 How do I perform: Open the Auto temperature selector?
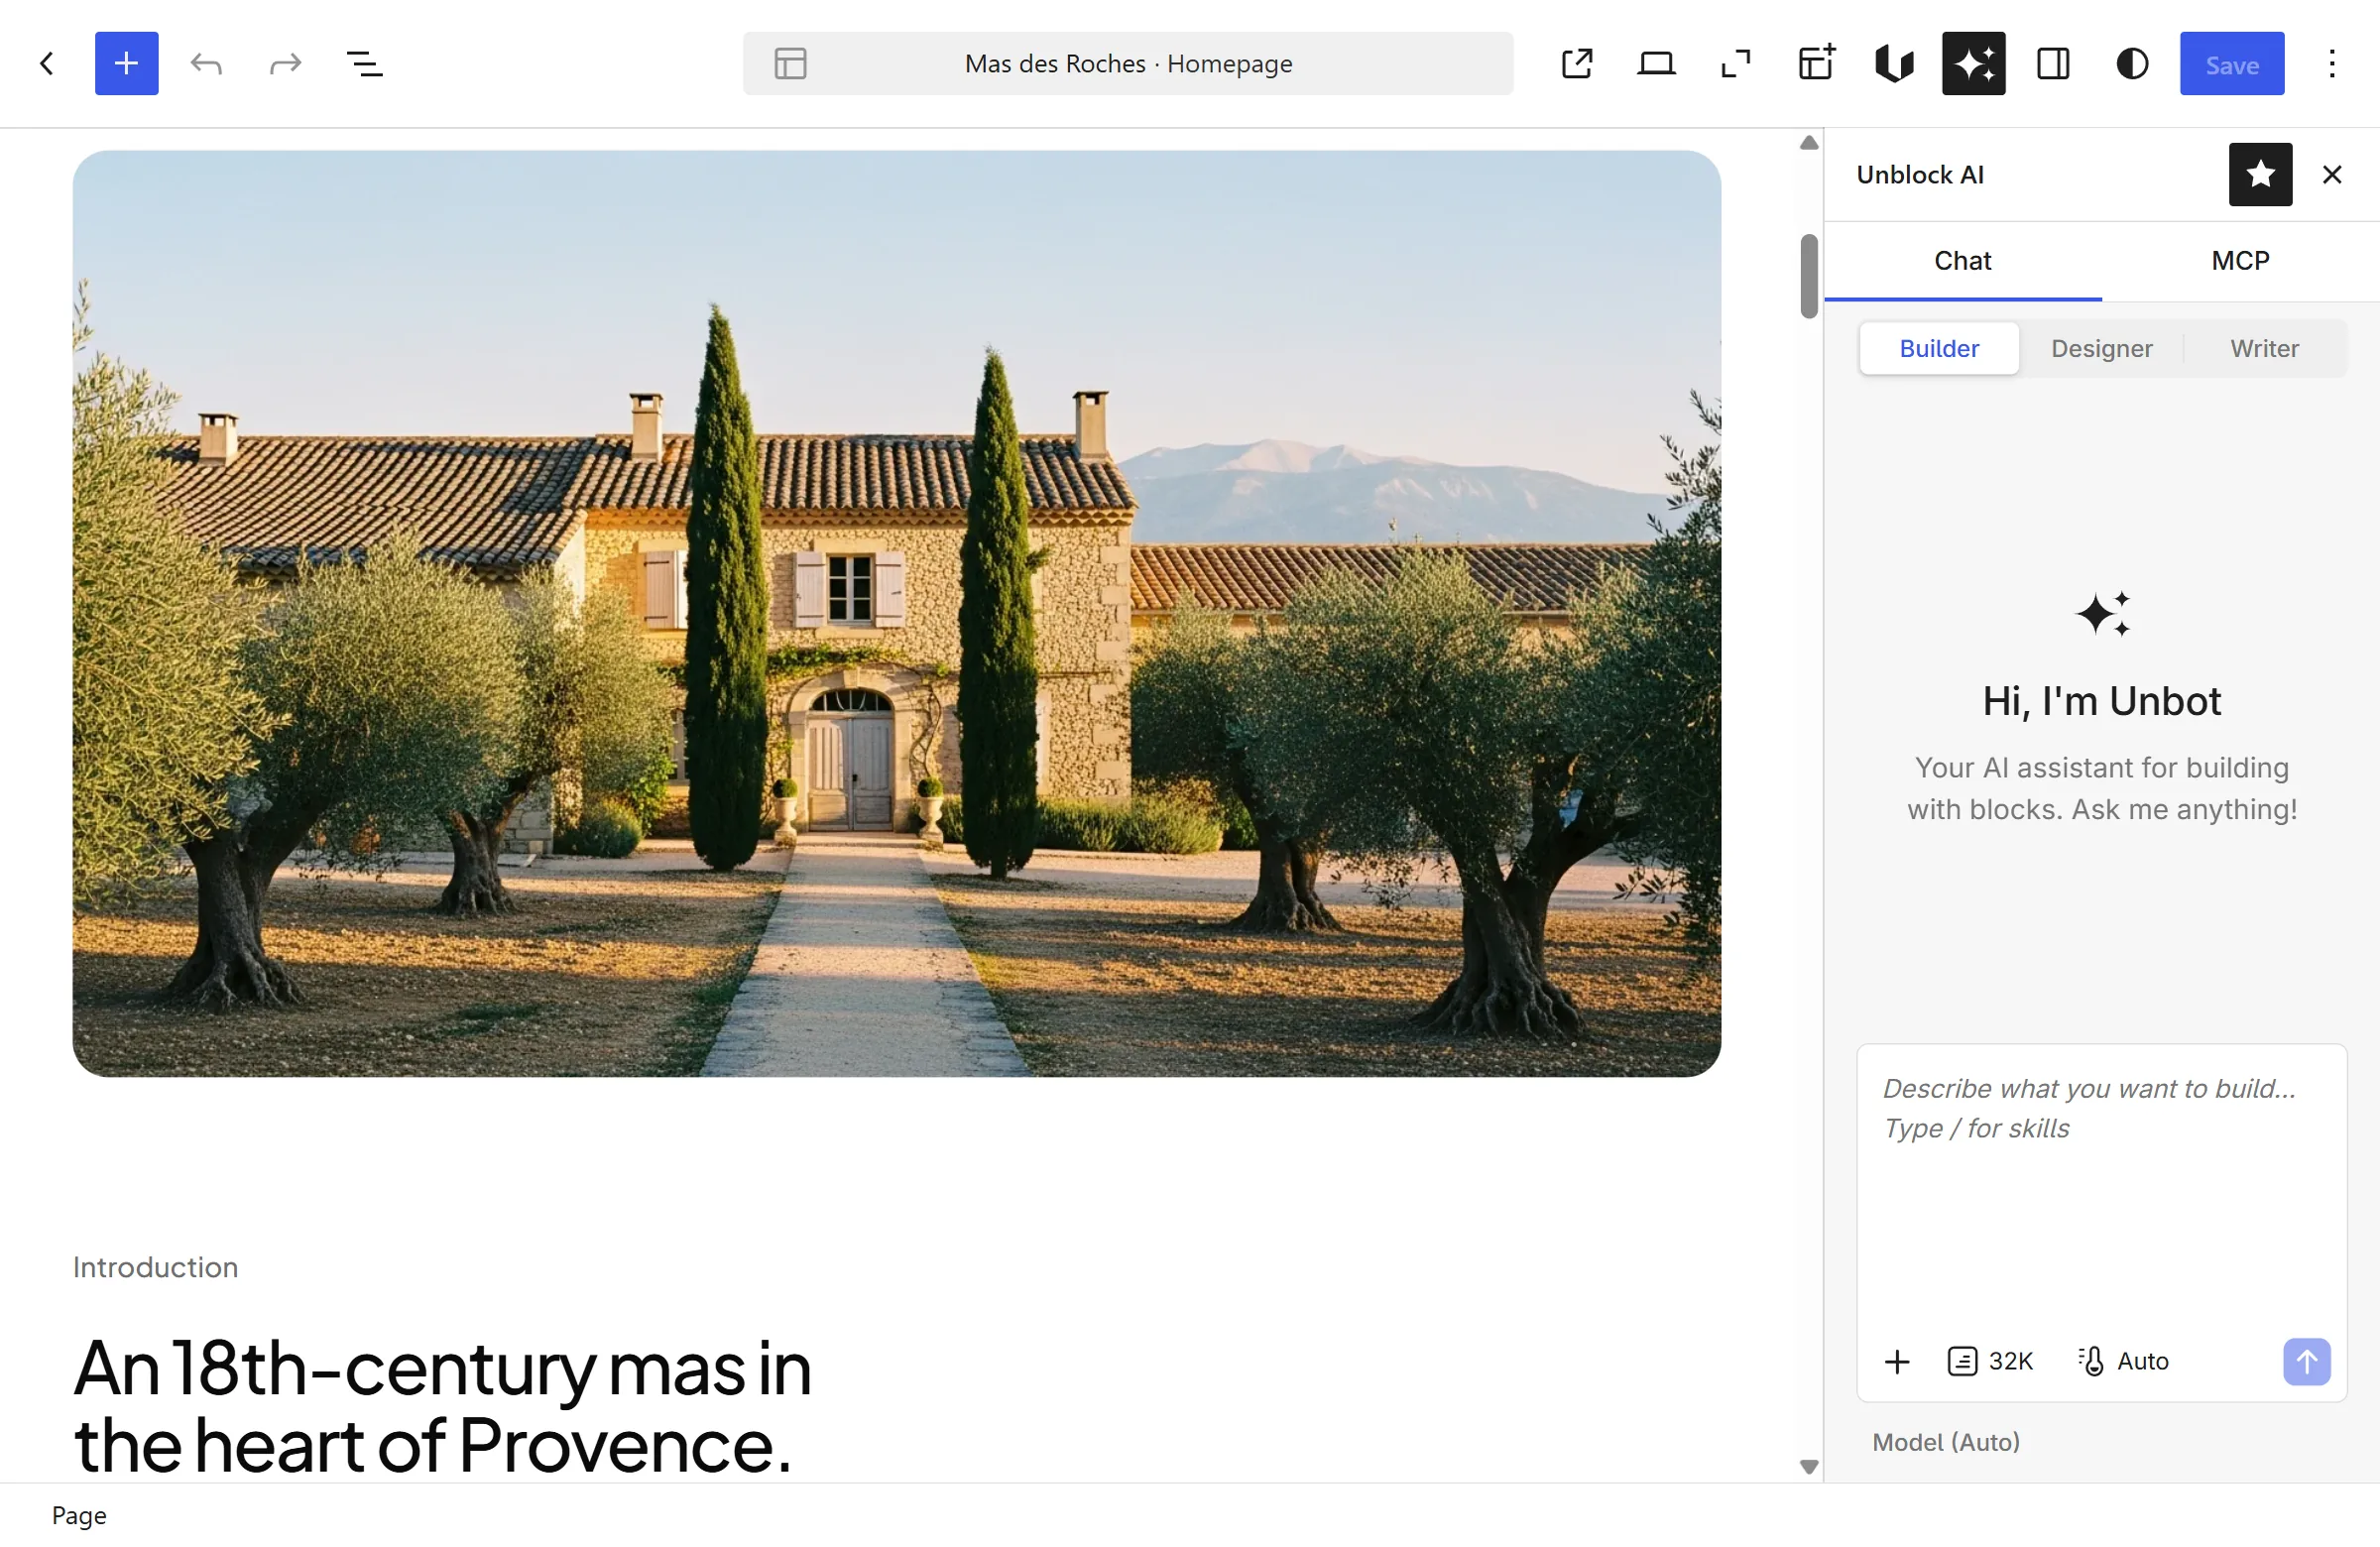click(x=2124, y=1362)
